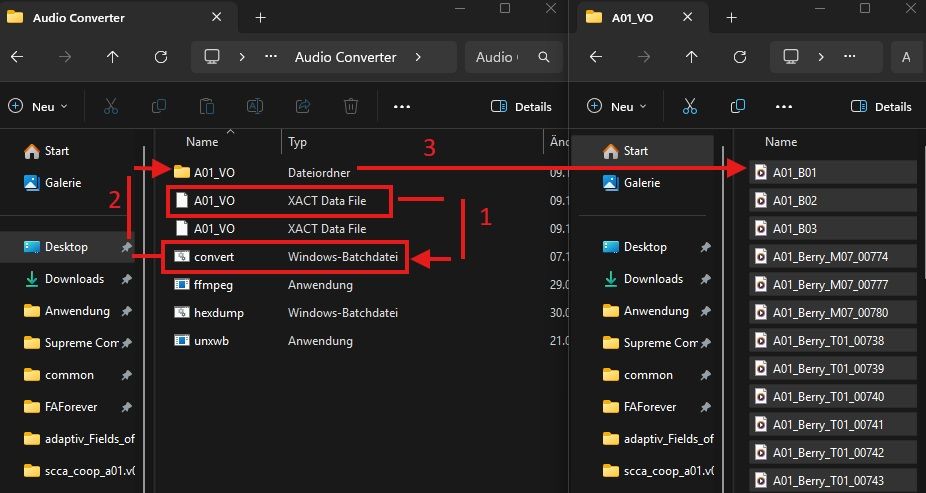This screenshot has width=926, height=493.
Task: Toggle Details pane in A01_VO window
Action: coord(881,107)
